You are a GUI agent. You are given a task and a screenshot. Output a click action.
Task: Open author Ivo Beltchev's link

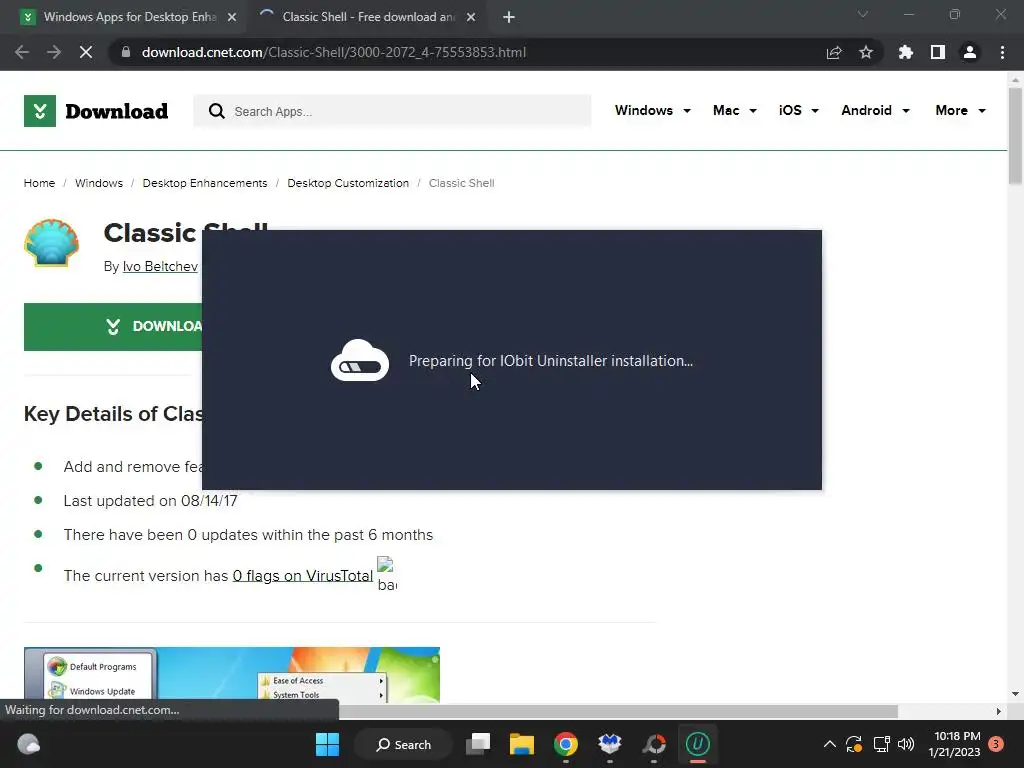160,266
